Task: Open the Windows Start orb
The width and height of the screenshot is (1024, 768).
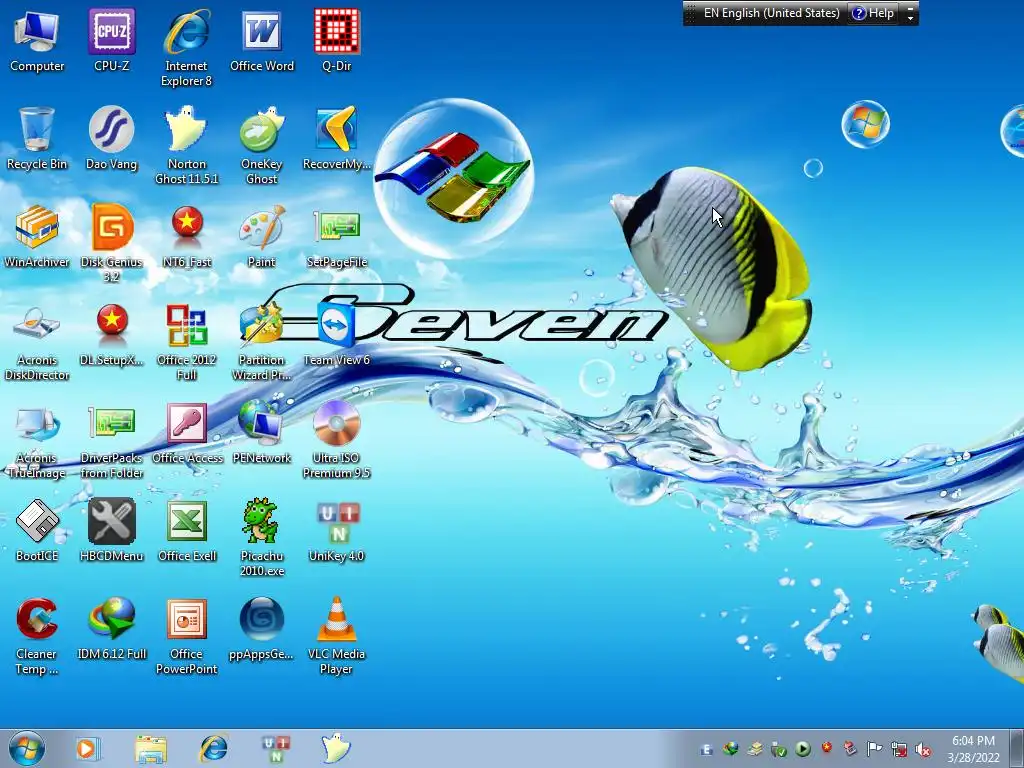Action: 27,748
